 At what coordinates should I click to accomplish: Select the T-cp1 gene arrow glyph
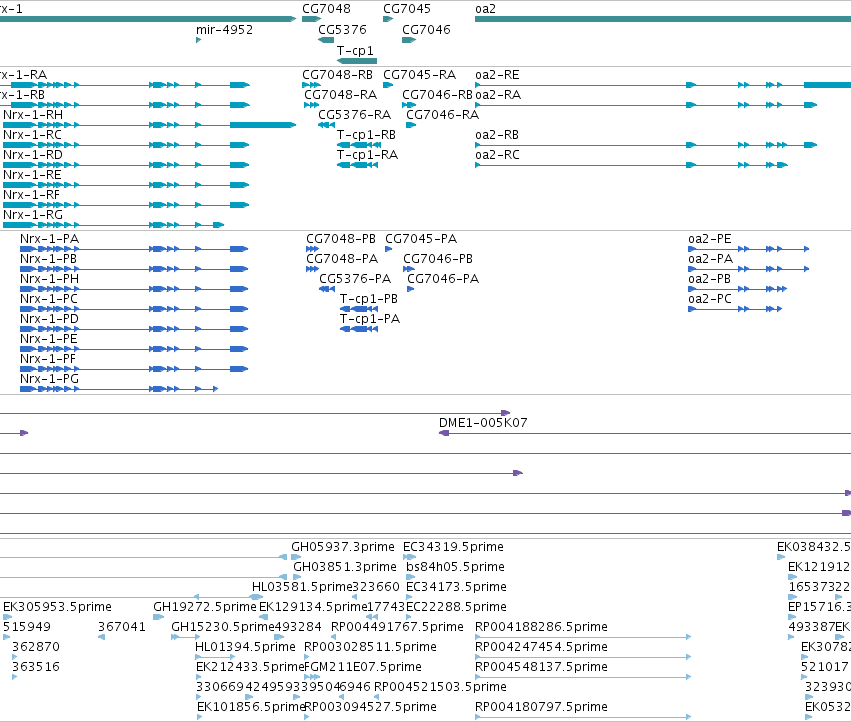(357, 61)
